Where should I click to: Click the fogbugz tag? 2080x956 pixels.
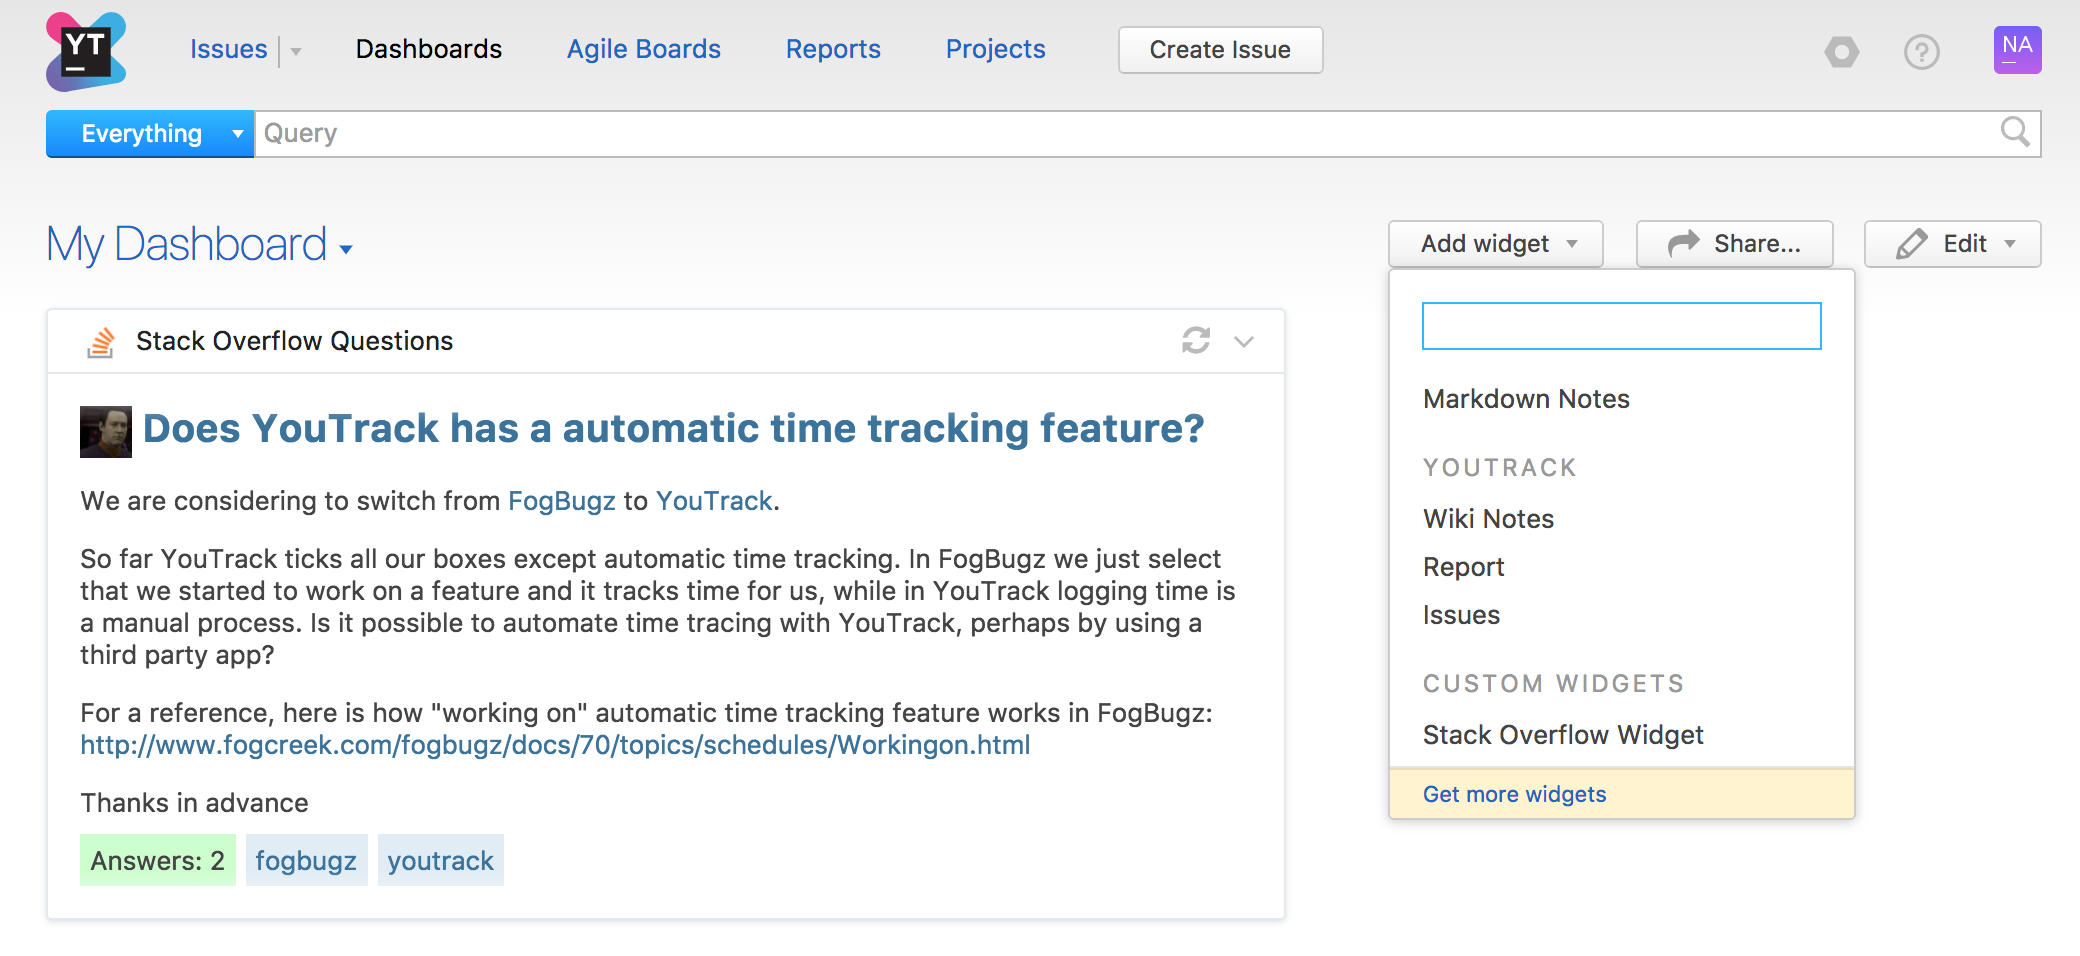click(x=306, y=860)
